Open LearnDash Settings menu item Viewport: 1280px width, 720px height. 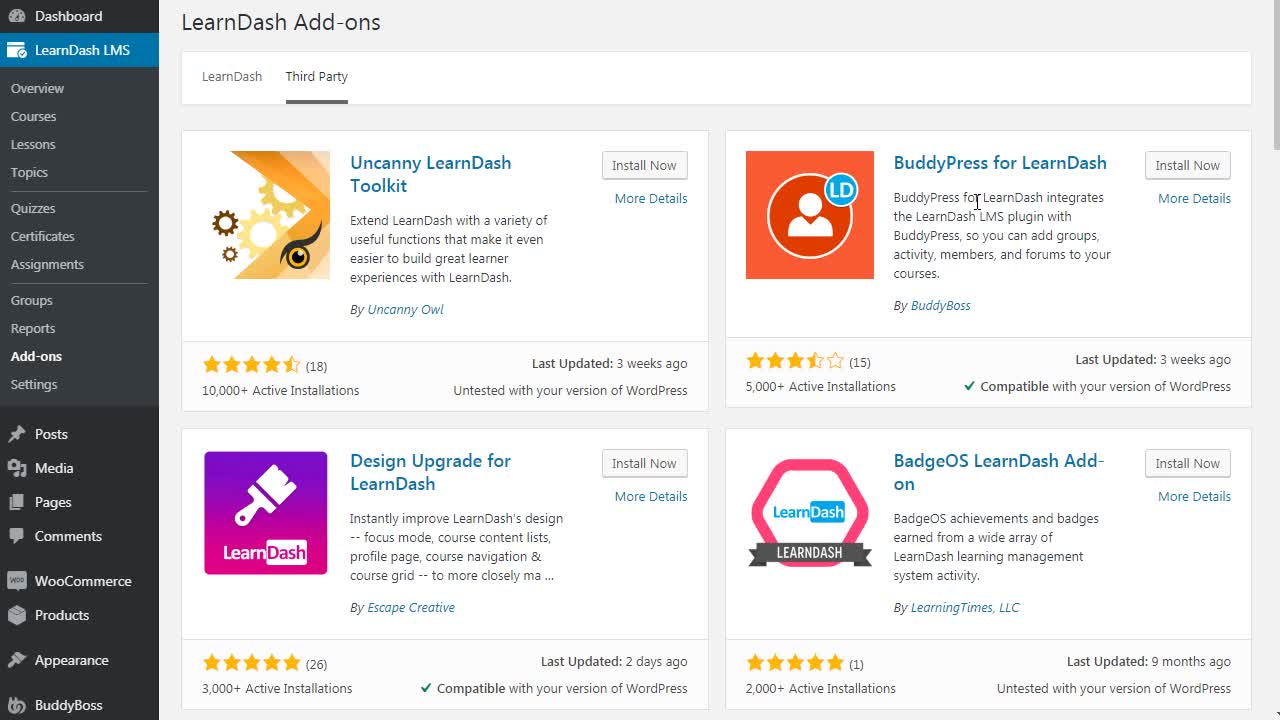click(34, 384)
